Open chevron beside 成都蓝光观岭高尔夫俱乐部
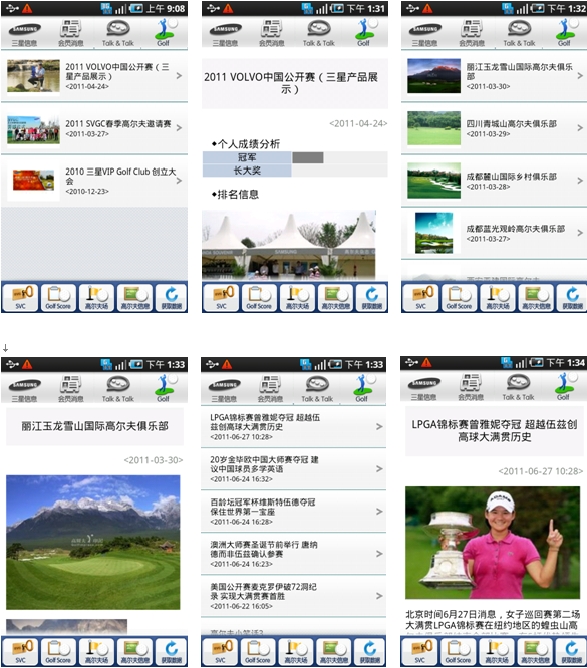The height and width of the screenshot is (668, 587). (x=580, y=233)
